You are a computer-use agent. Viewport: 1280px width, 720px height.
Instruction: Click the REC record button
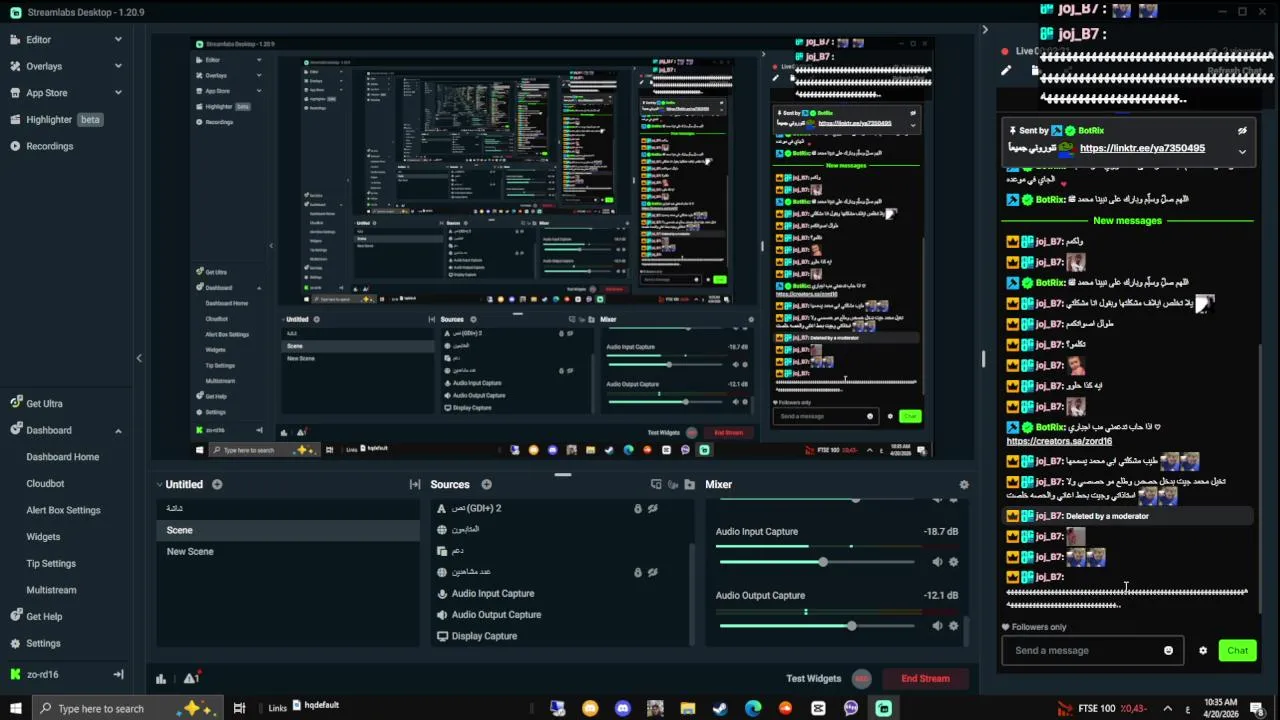[862, 678]
